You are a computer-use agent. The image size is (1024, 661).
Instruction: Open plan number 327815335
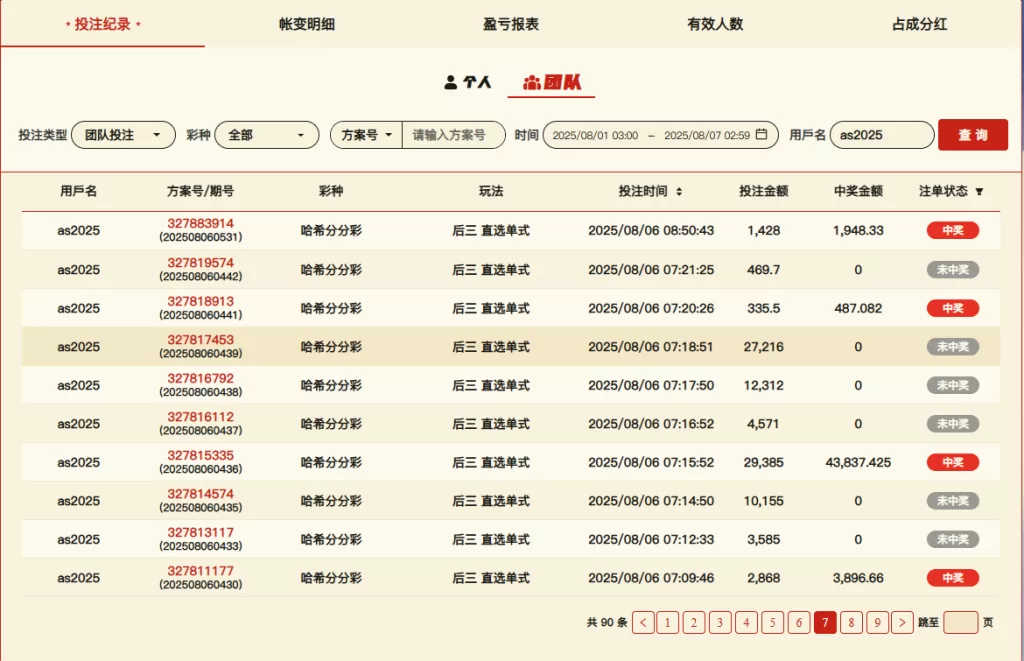(x=200, y=455)
